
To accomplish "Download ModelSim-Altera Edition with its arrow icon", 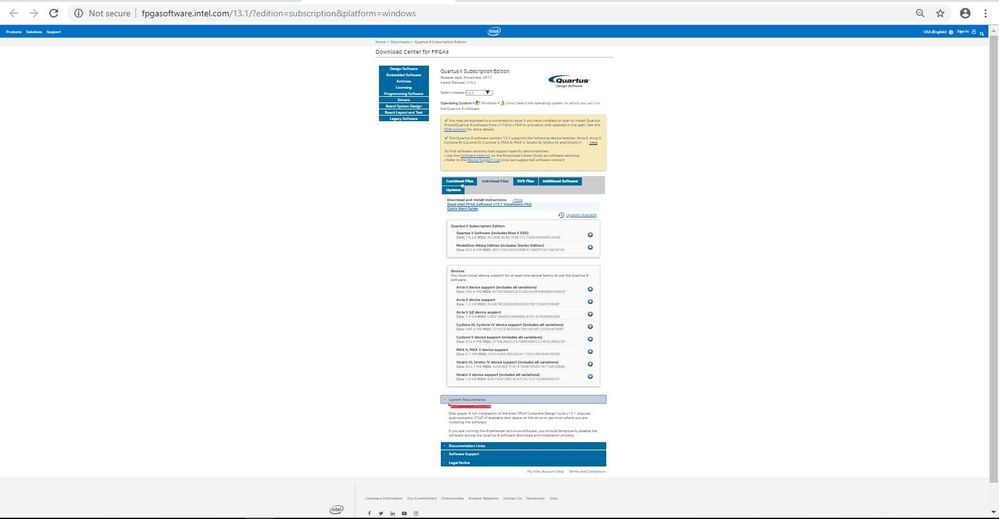I will point(590,247).
